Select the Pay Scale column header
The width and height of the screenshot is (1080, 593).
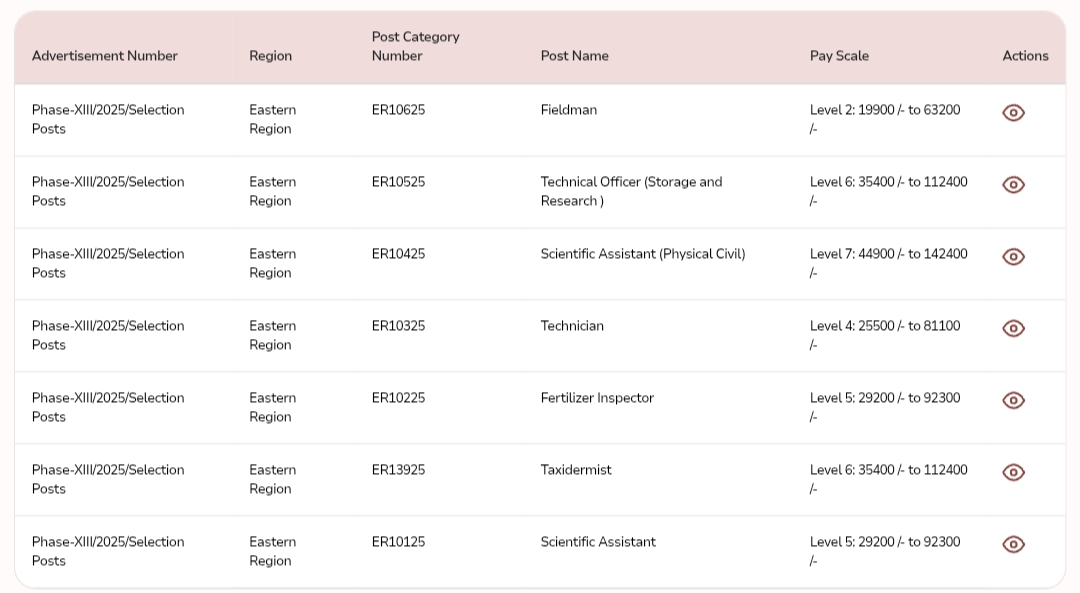839,56
